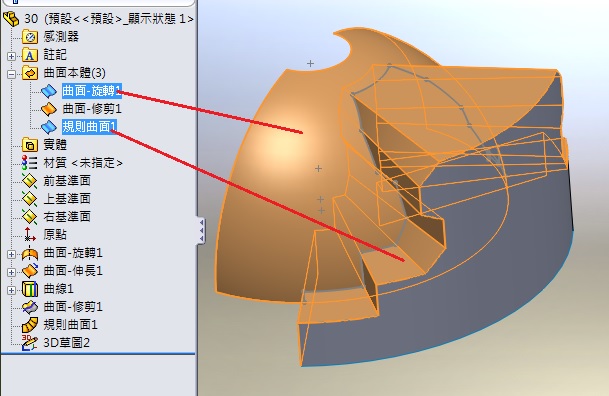This screenshot has height=396, width=609.
Task: Click the 實體 solid bodies folder icon
Action: point(30,145)
